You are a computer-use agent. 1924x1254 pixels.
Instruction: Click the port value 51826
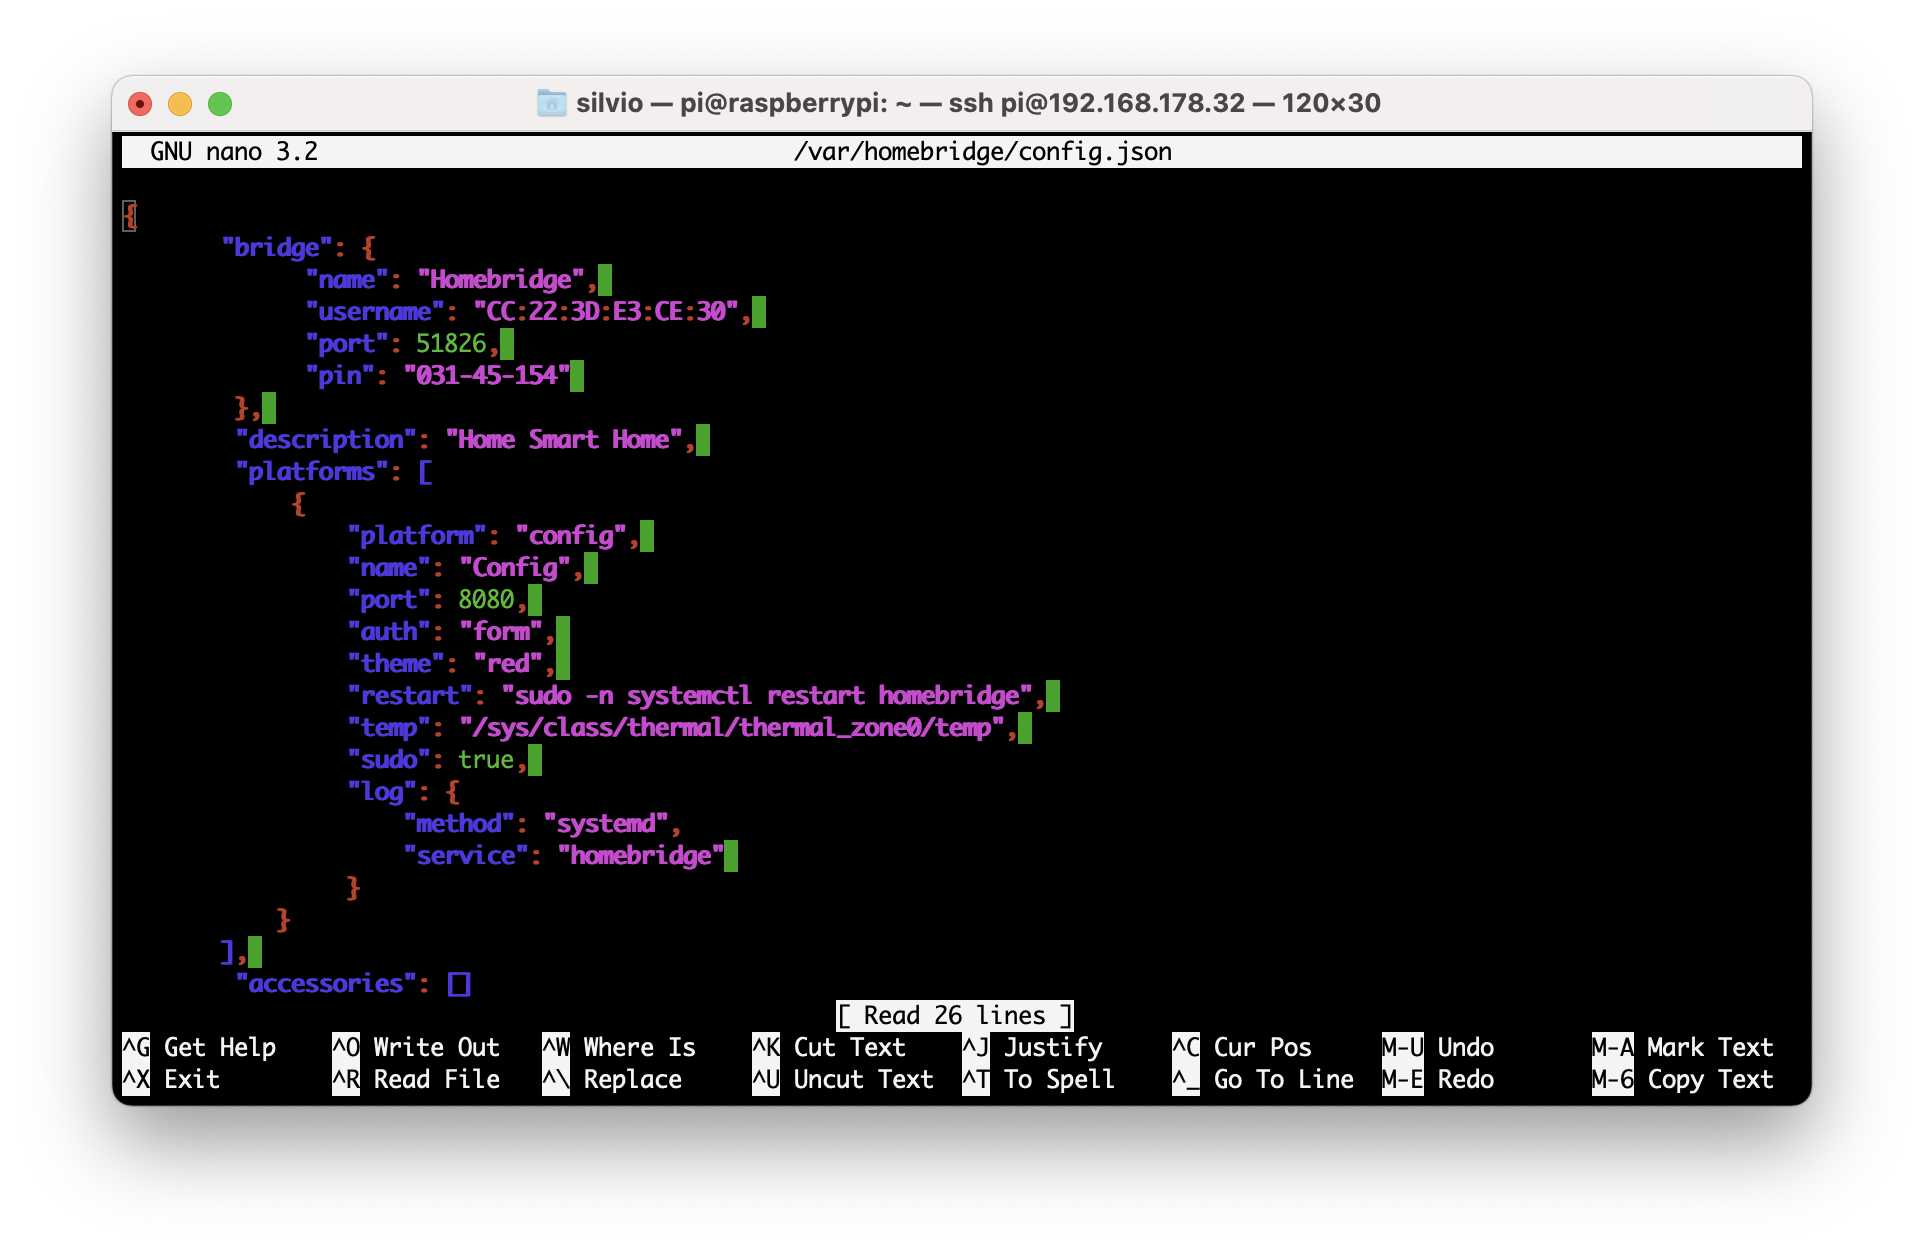(450, 344)
